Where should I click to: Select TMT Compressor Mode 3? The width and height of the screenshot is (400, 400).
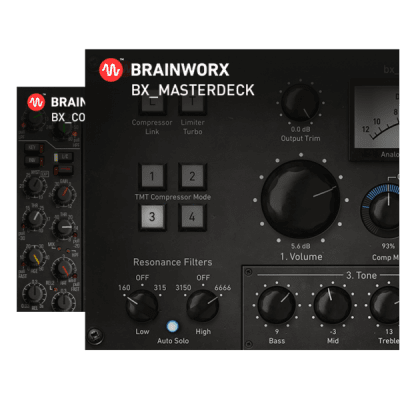[x=152, y=217]
